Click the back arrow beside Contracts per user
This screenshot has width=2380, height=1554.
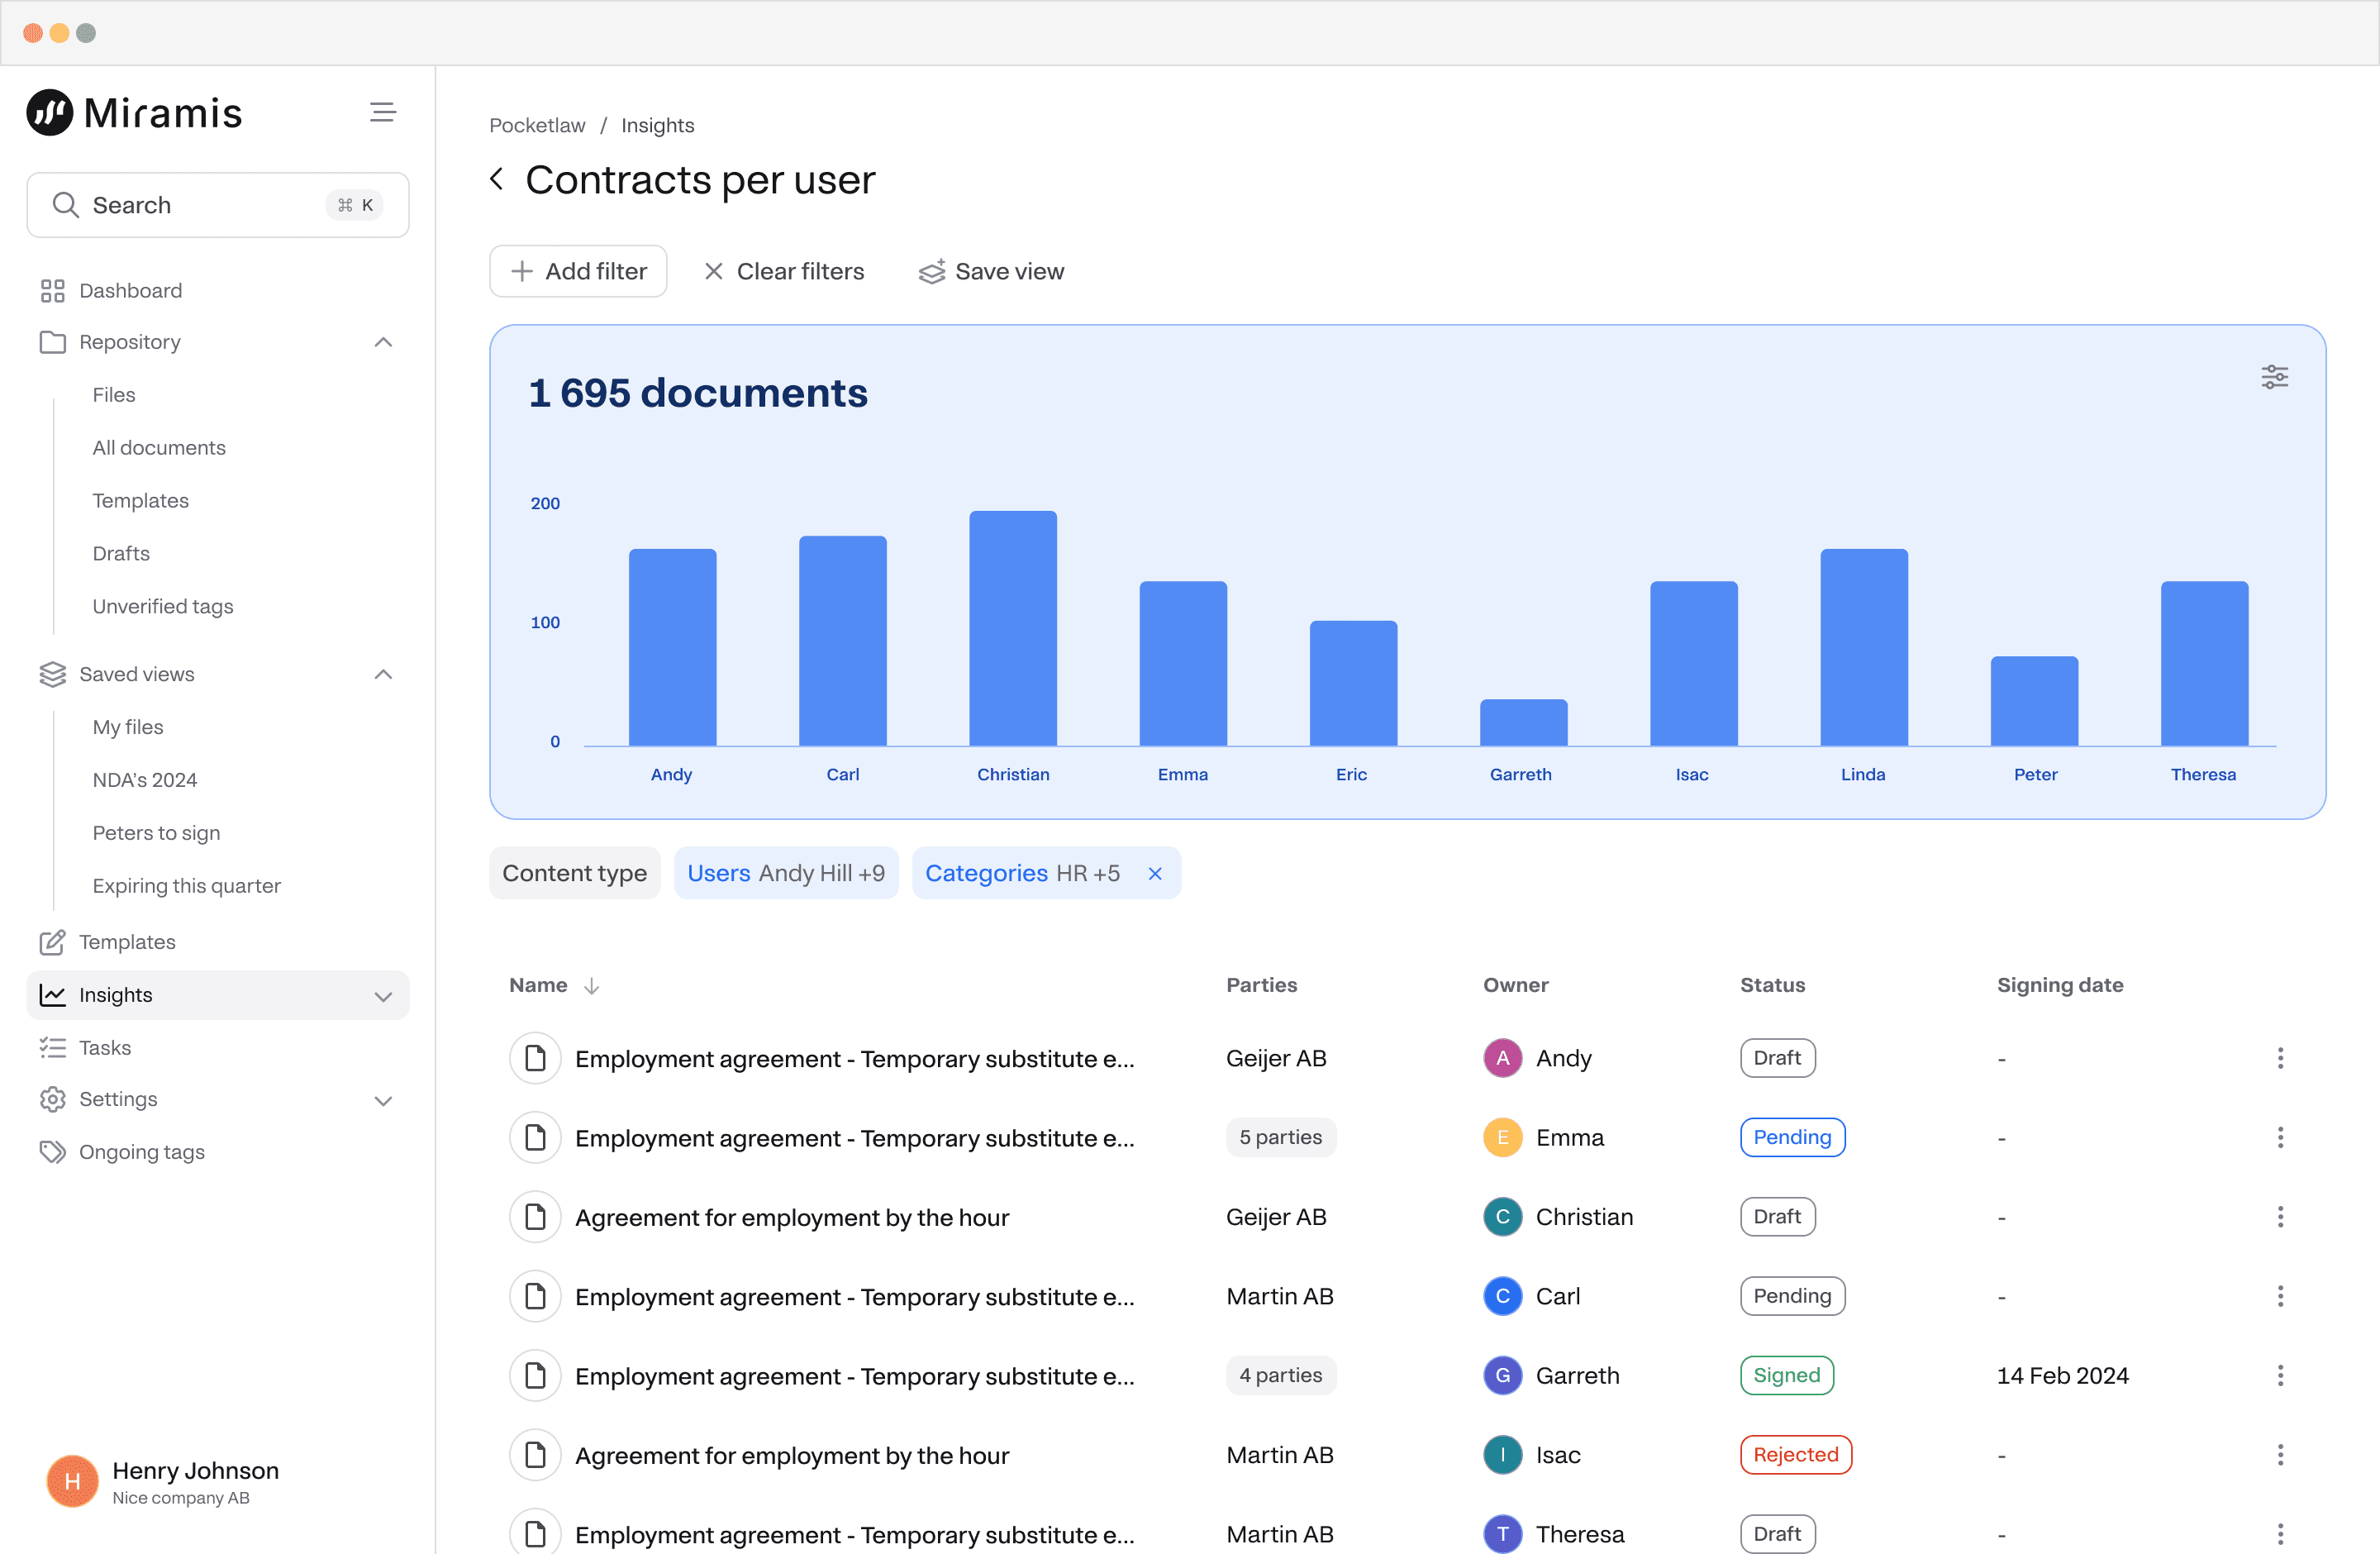click(x=497, y=179)
